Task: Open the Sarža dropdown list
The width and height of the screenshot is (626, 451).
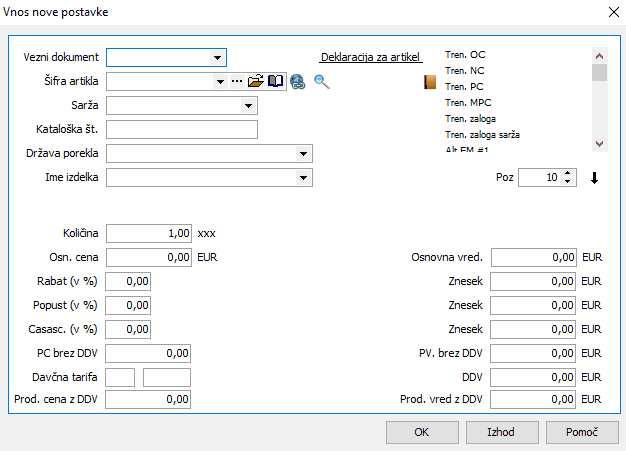Action: click(248, 106)
